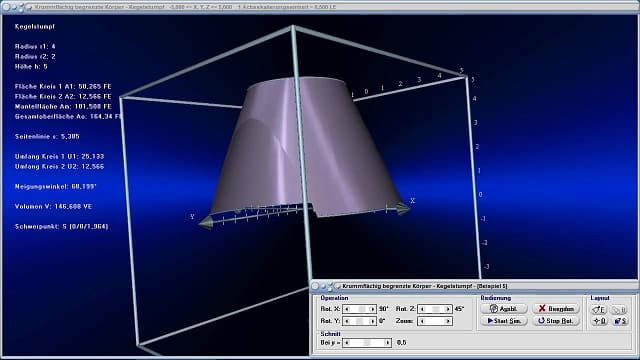Click the 'Schwerpunkt: S' text line
The image size is (640, 360).
point(61,227)
